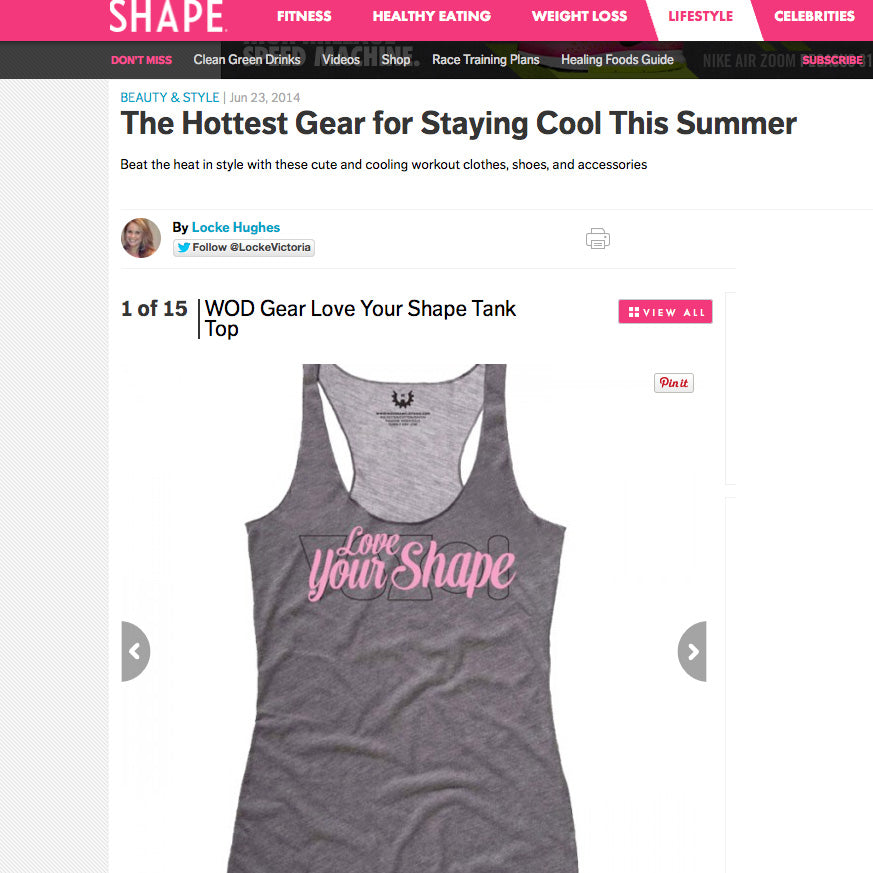Open the Videos link

[341, 60]
